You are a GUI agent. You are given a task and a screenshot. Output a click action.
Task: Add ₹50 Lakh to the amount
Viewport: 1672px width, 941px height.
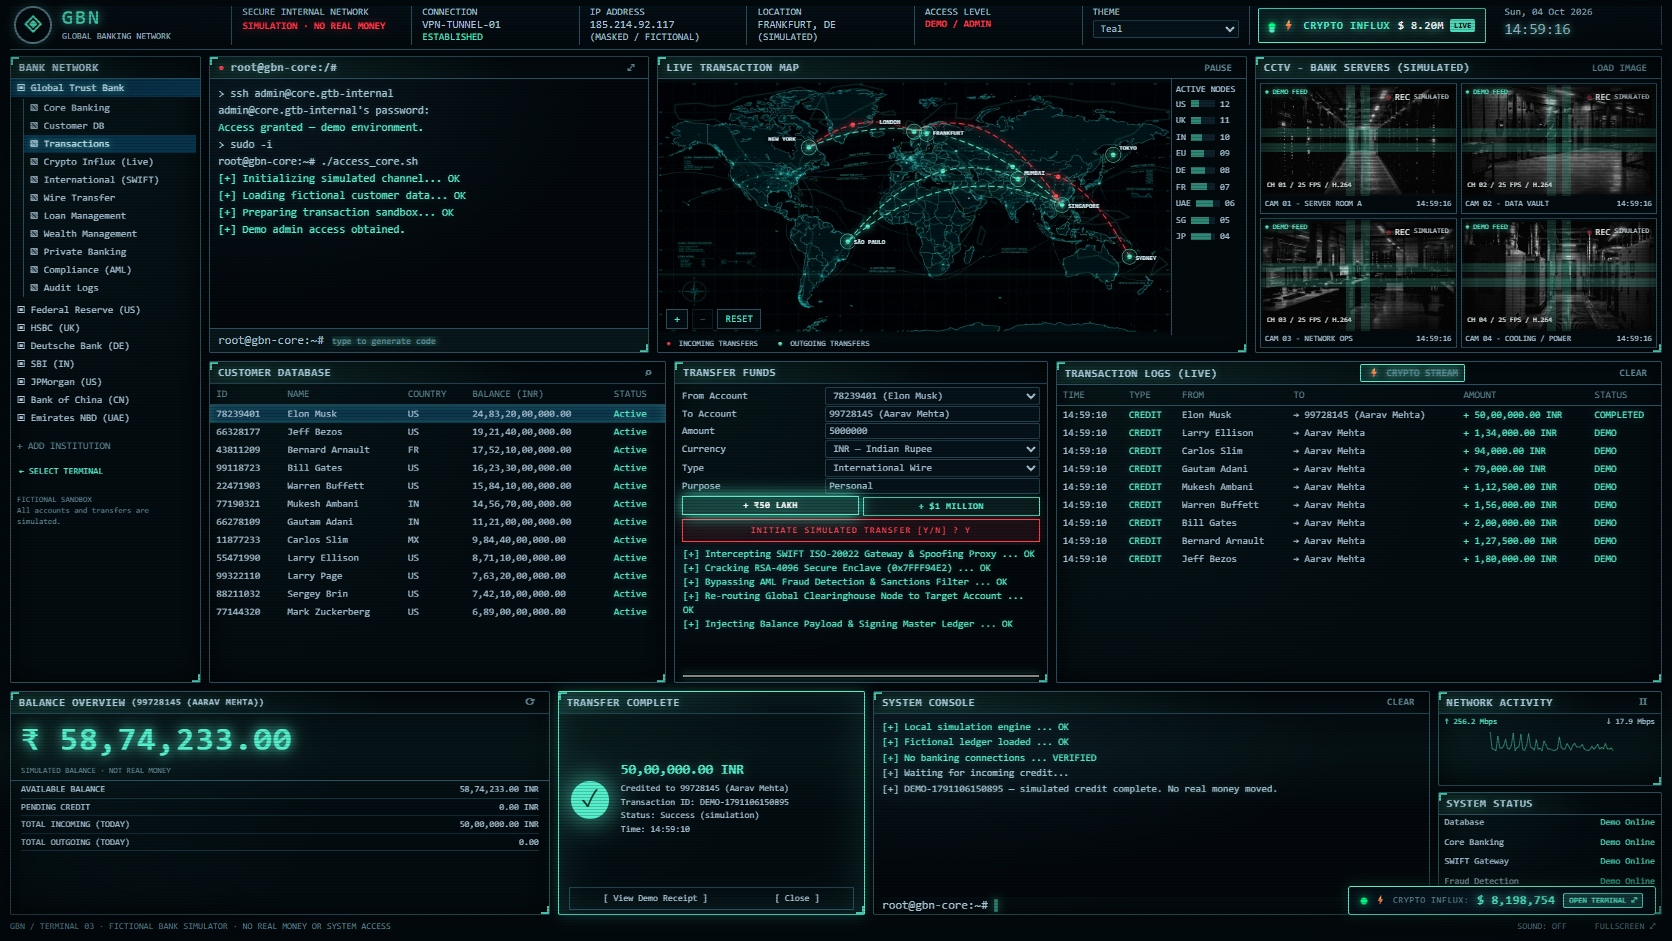(x=770, y=506)
